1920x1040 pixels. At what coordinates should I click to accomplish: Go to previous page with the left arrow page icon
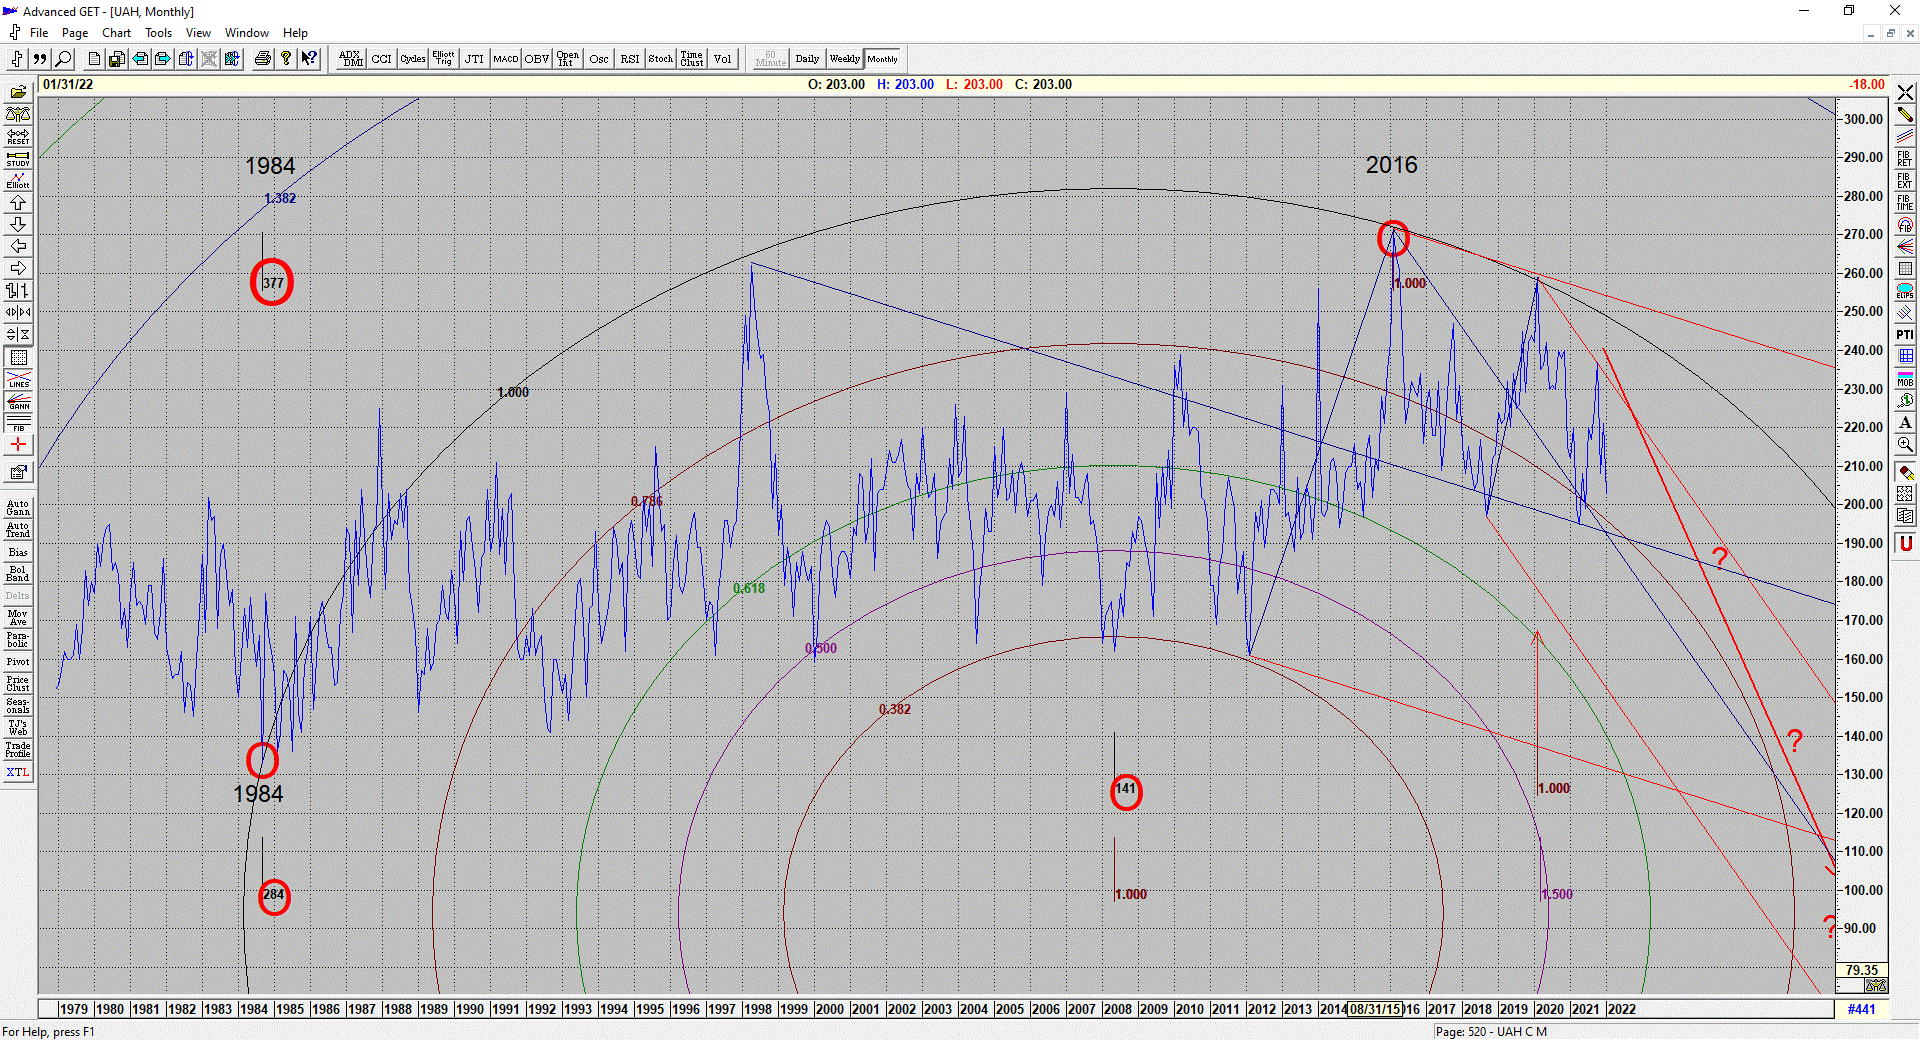click(x=140, y=59)
